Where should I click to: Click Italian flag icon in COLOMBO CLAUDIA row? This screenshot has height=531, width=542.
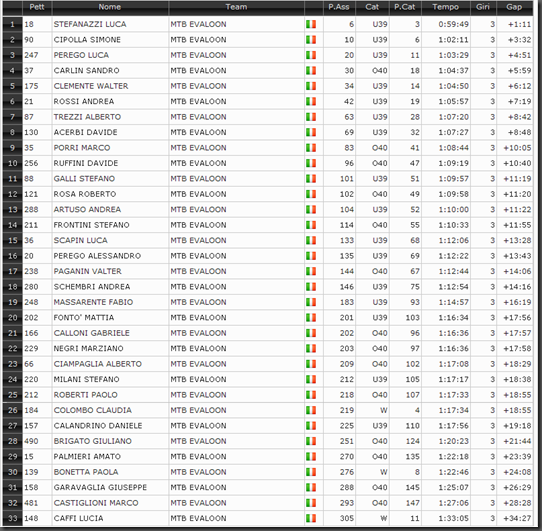point(311,410)
